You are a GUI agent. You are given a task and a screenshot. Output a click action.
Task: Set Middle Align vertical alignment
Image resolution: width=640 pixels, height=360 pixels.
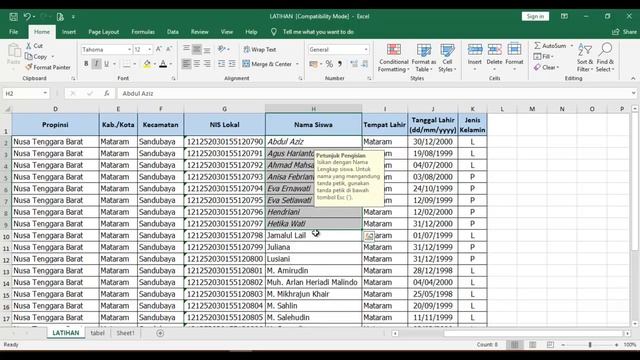click(197, 49)
